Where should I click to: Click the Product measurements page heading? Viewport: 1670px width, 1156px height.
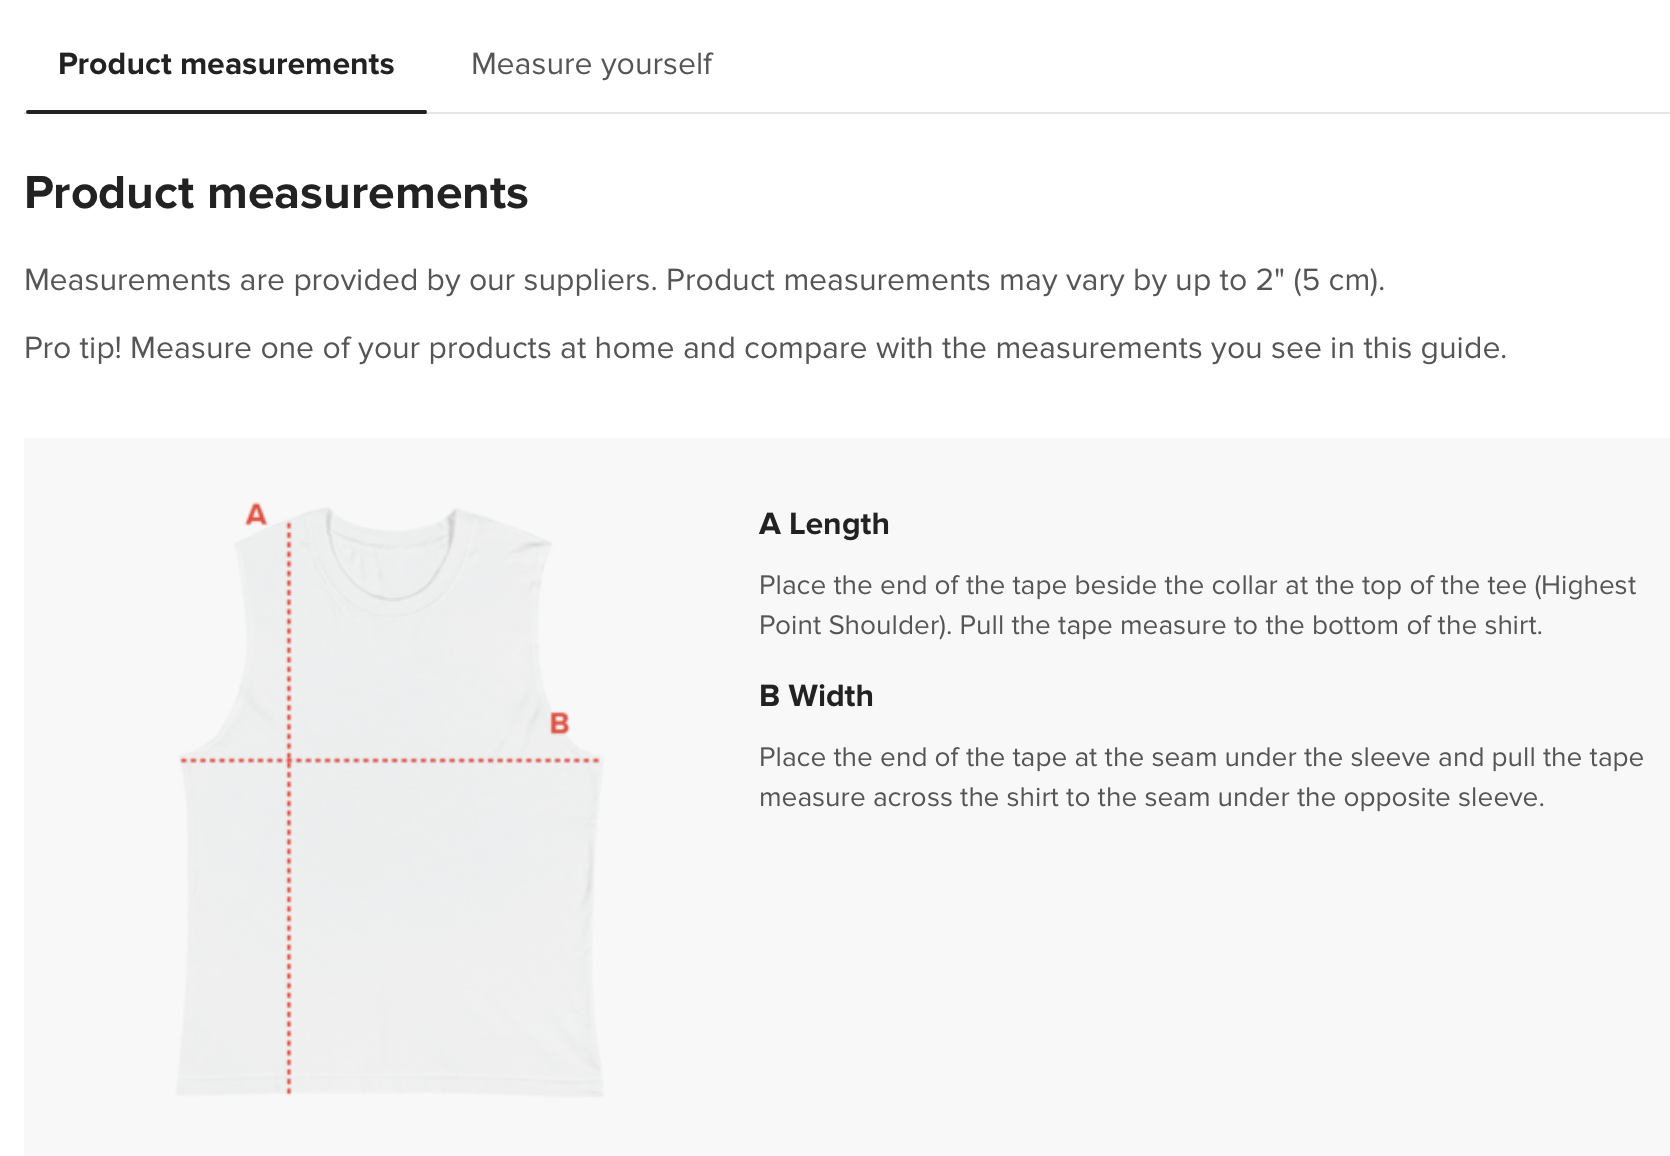[x=276, y=193]
